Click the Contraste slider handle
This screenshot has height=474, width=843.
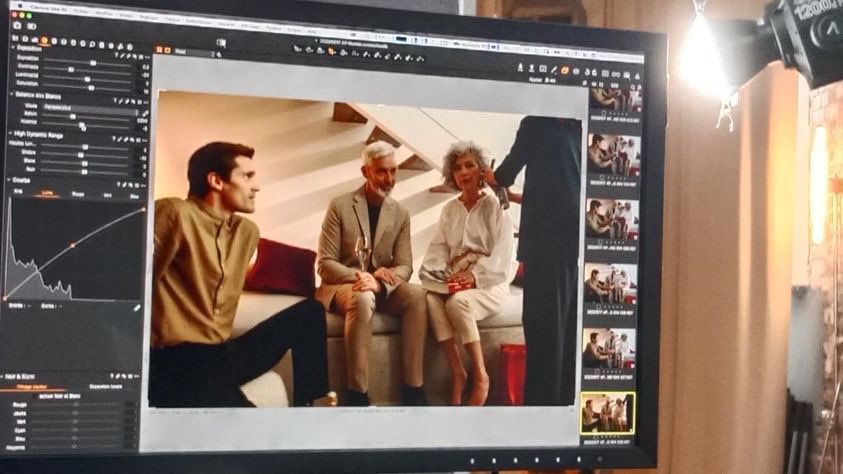pos(71,70)
